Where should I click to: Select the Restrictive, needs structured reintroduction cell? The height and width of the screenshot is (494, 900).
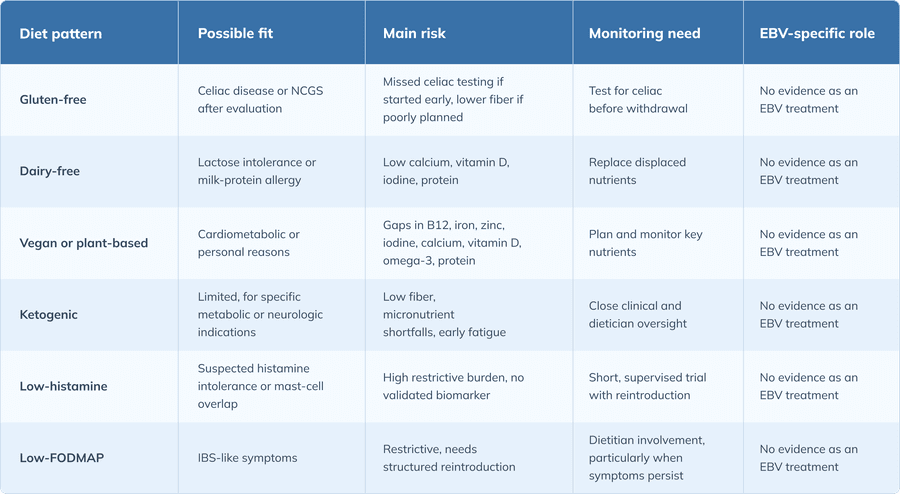449,458
